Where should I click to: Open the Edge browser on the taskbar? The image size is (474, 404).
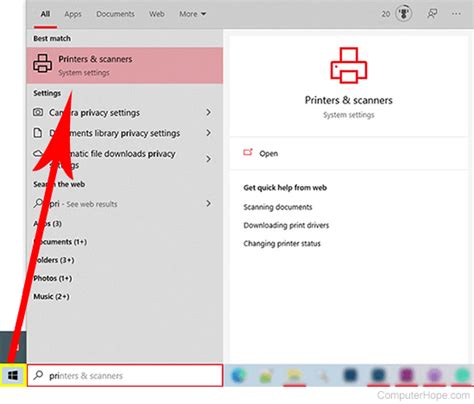[239, 376]
